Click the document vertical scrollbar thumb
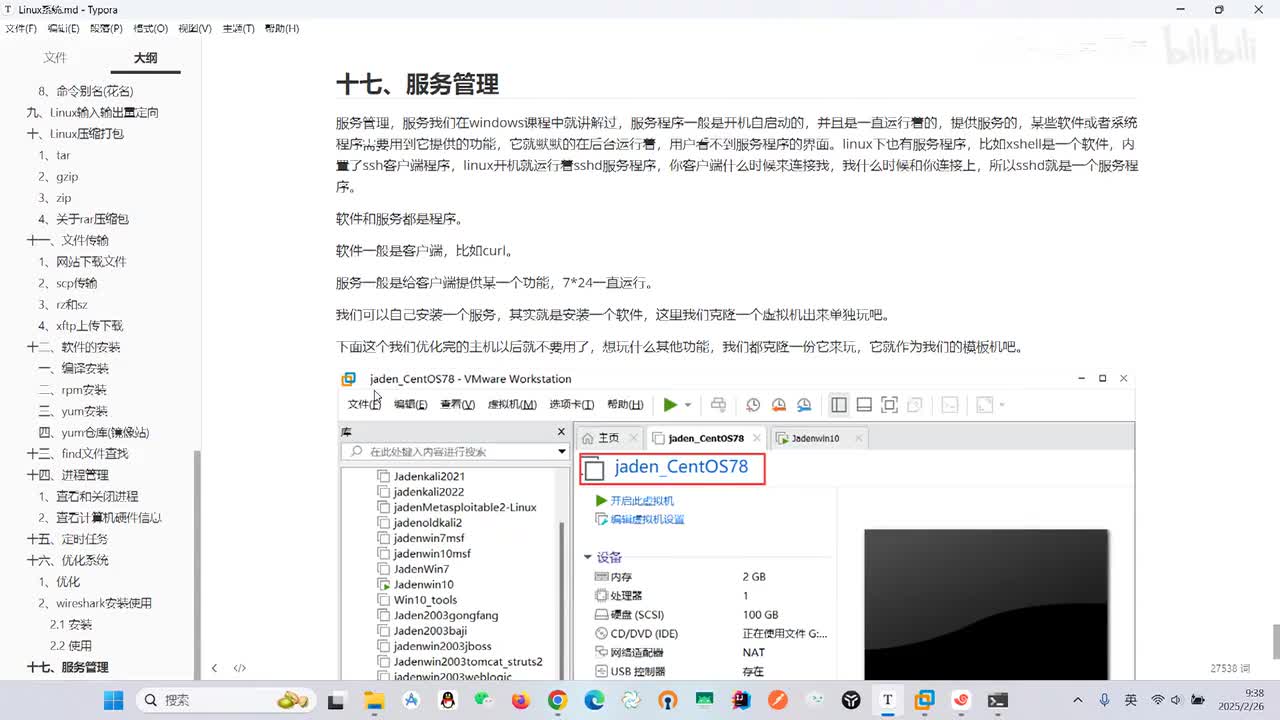 pyautogui.click(x=1275, y=641)
